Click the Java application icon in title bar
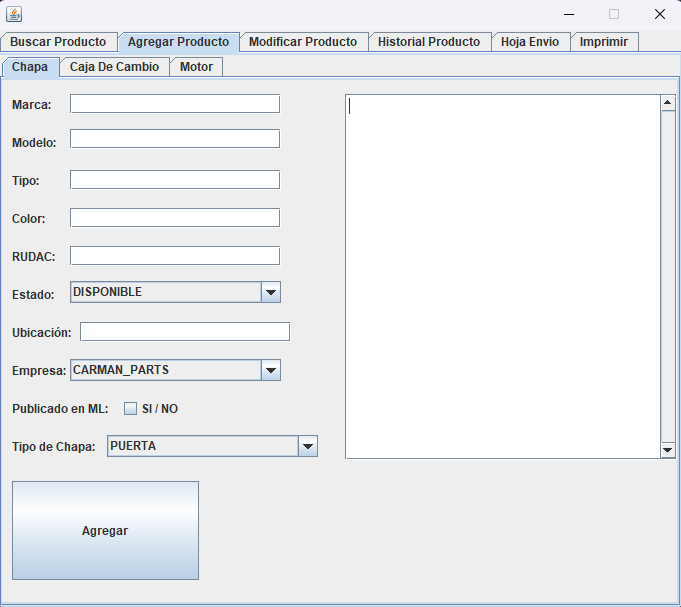Viewport: 681px width, 607px height. click(x=14, y=14)
